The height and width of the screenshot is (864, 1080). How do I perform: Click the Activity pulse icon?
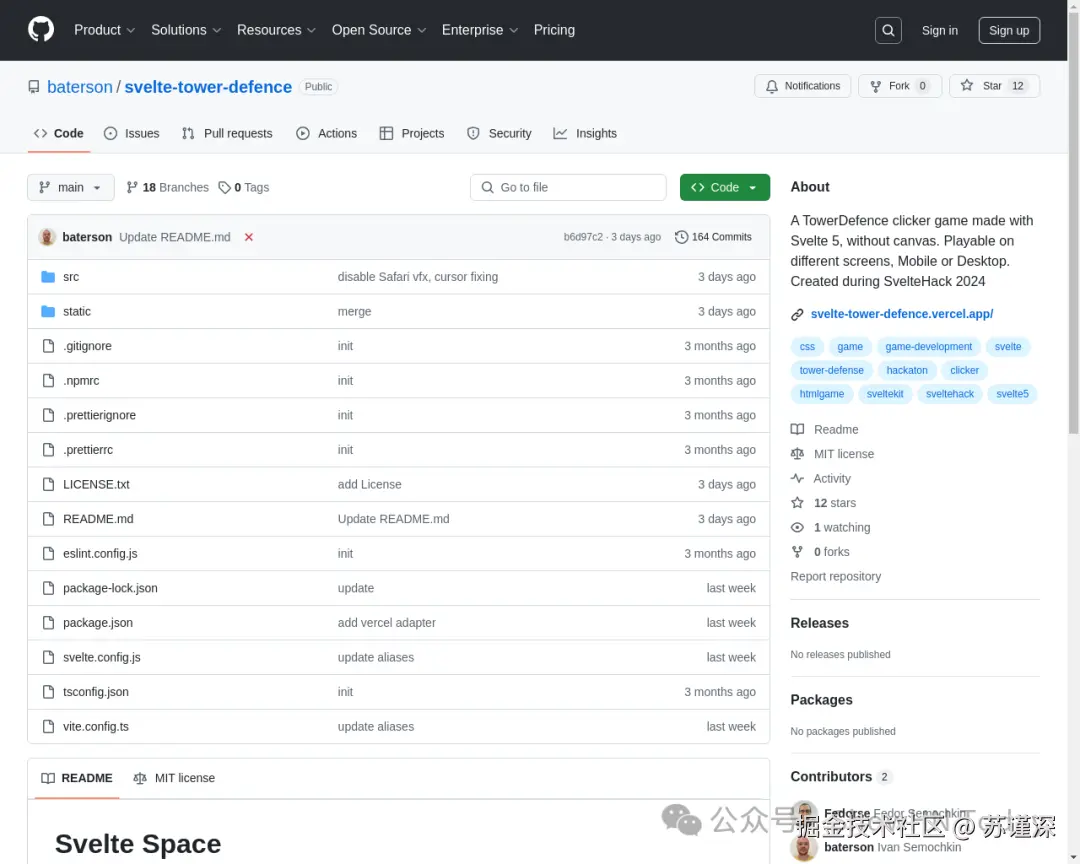point(797,478)
